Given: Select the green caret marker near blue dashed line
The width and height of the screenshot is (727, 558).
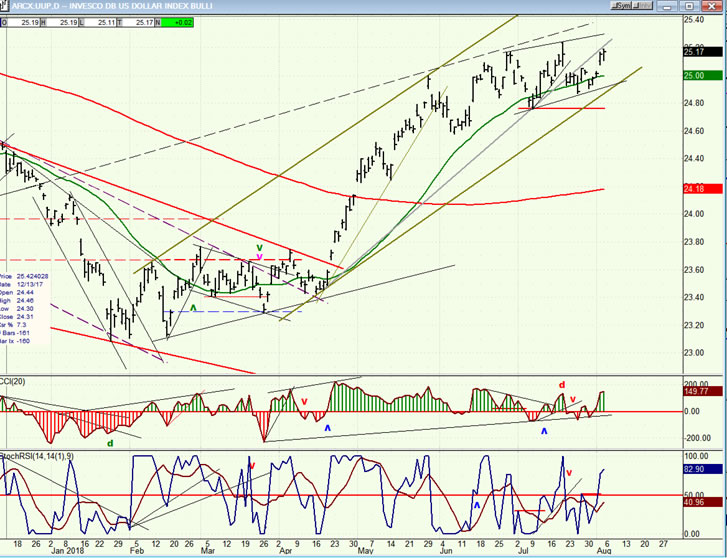Looking at the screenshot, I should coord(193,308).
